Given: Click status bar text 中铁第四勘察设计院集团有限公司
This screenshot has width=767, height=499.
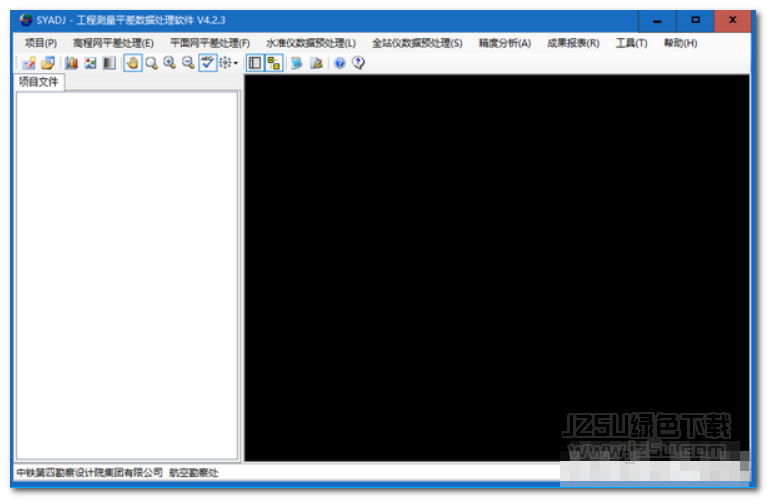Looking at the screenshot, I should click(90, 473).
